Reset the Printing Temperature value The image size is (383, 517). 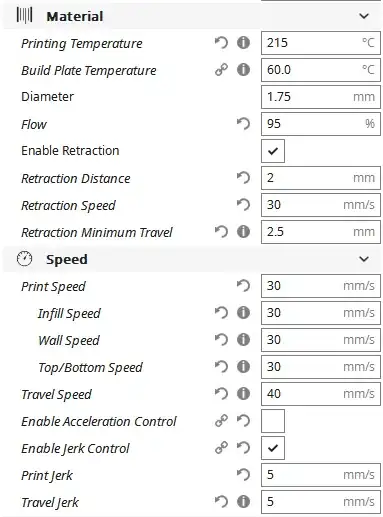point(221,43)
